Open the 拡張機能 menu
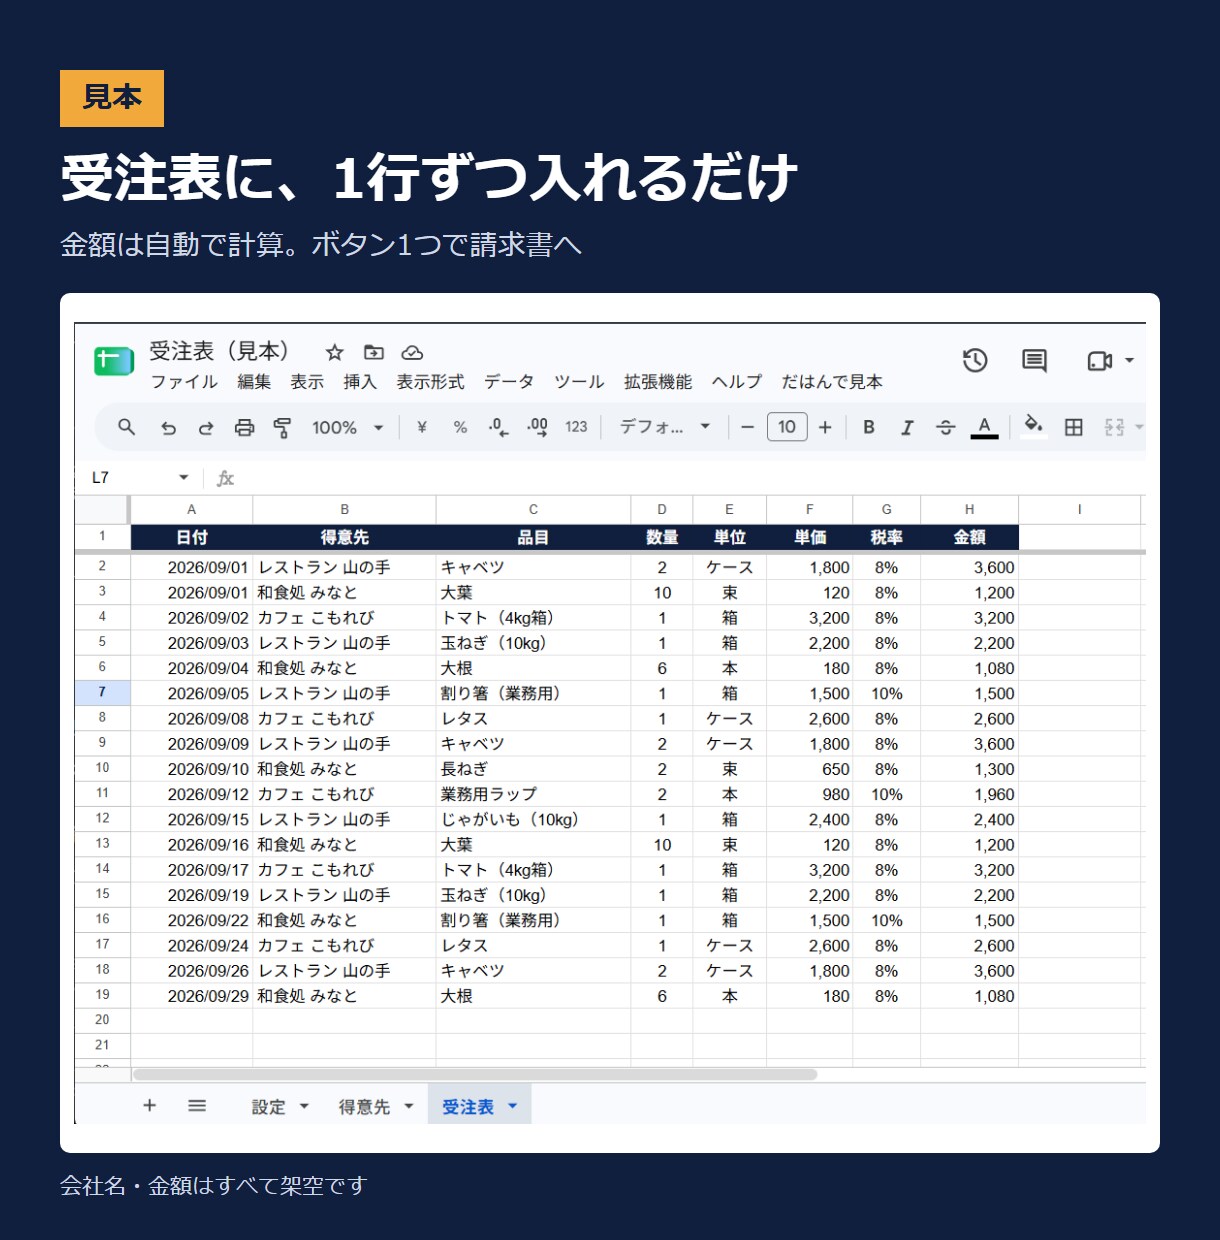1220x1240 pixels. 658,382
